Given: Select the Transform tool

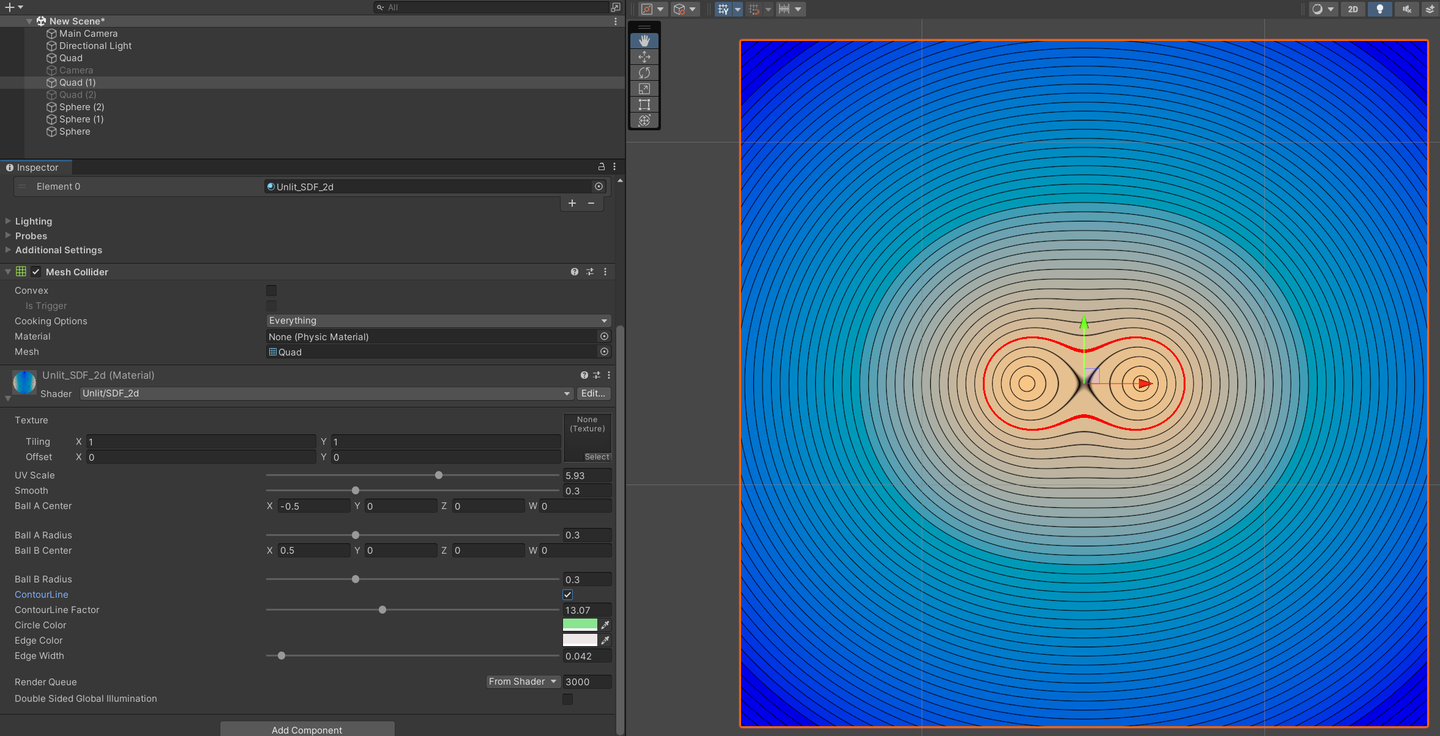Looking at the screenshot, I should pos(644,121).
